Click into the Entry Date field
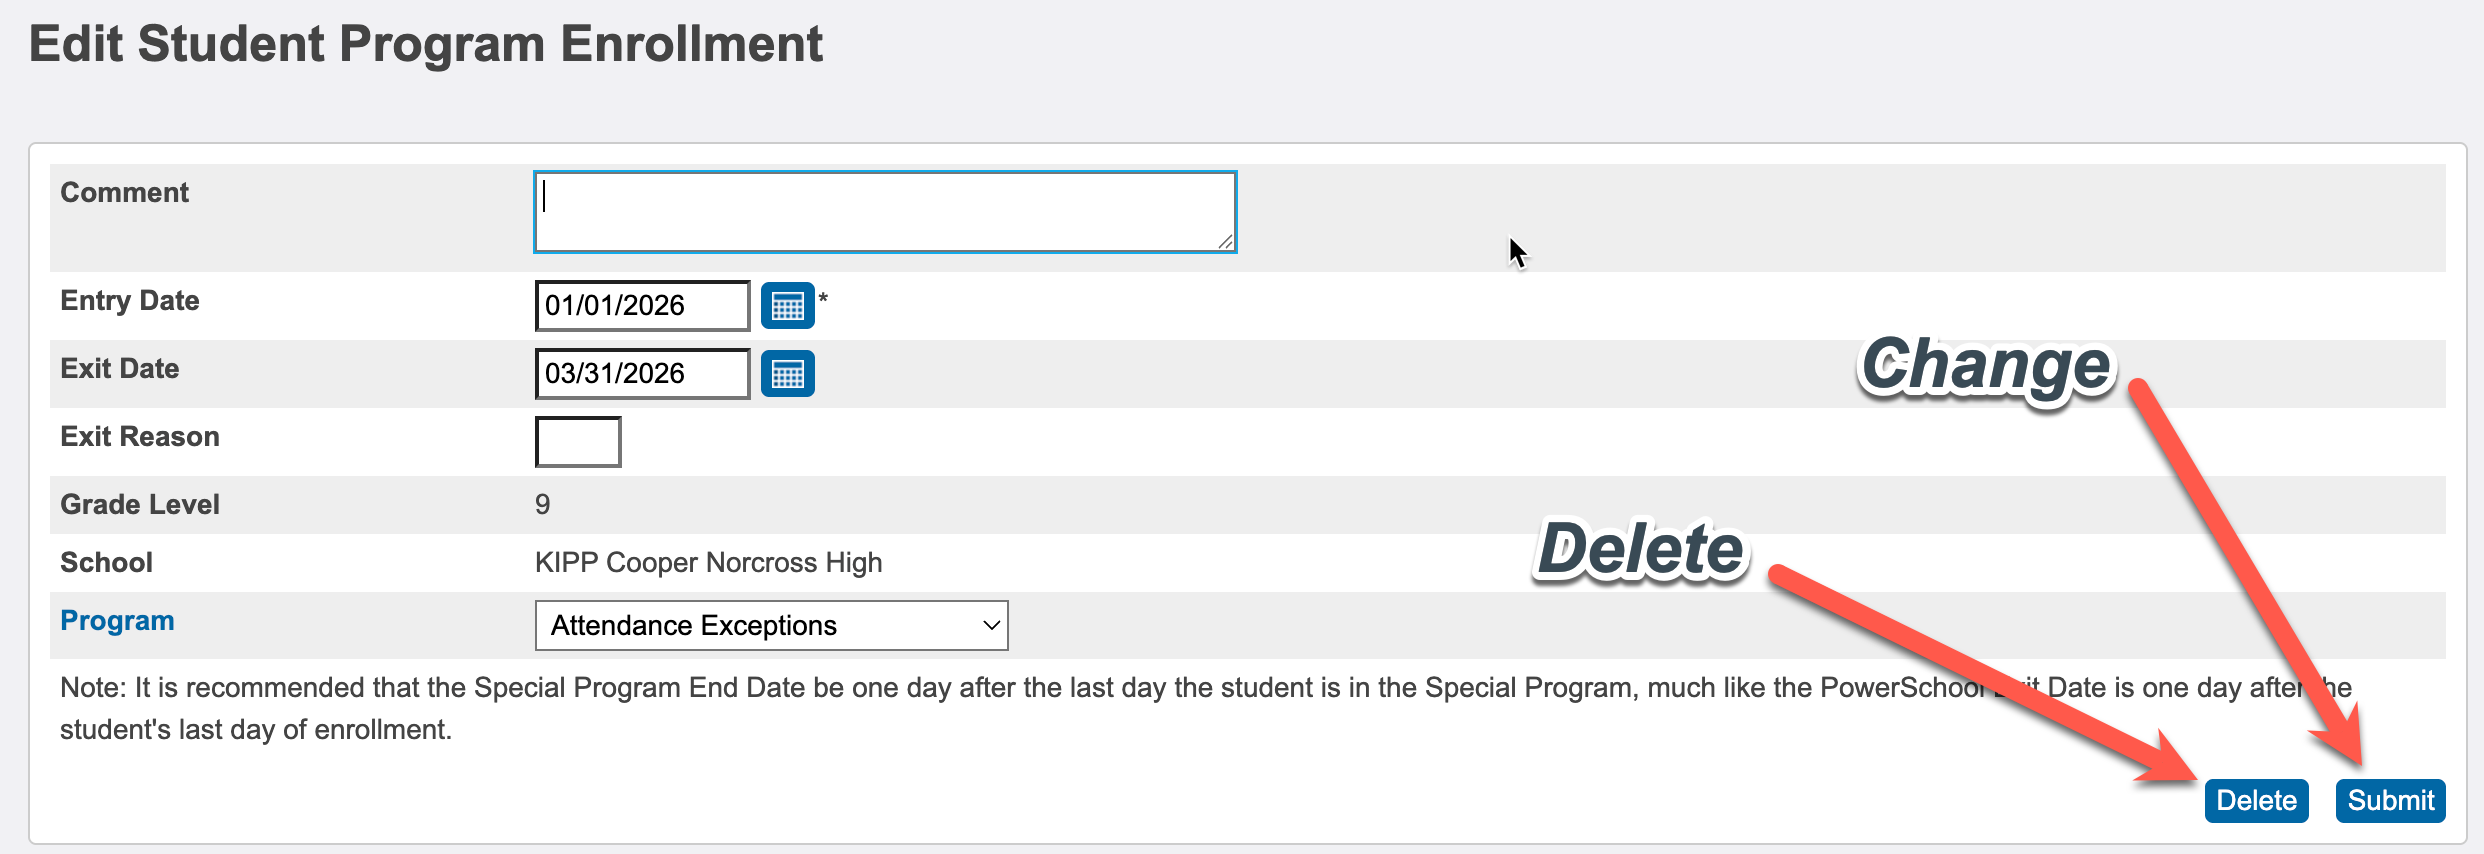The width and height of the screenshot is (2484, 854). click(641, 306)
